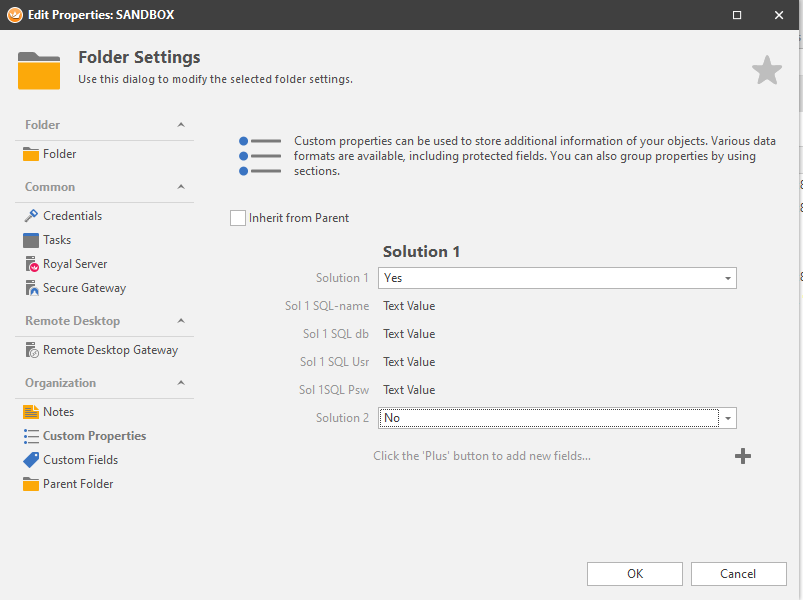Select the Tasks icon in sidebar
803x600 pixels.
click(31, 240)
